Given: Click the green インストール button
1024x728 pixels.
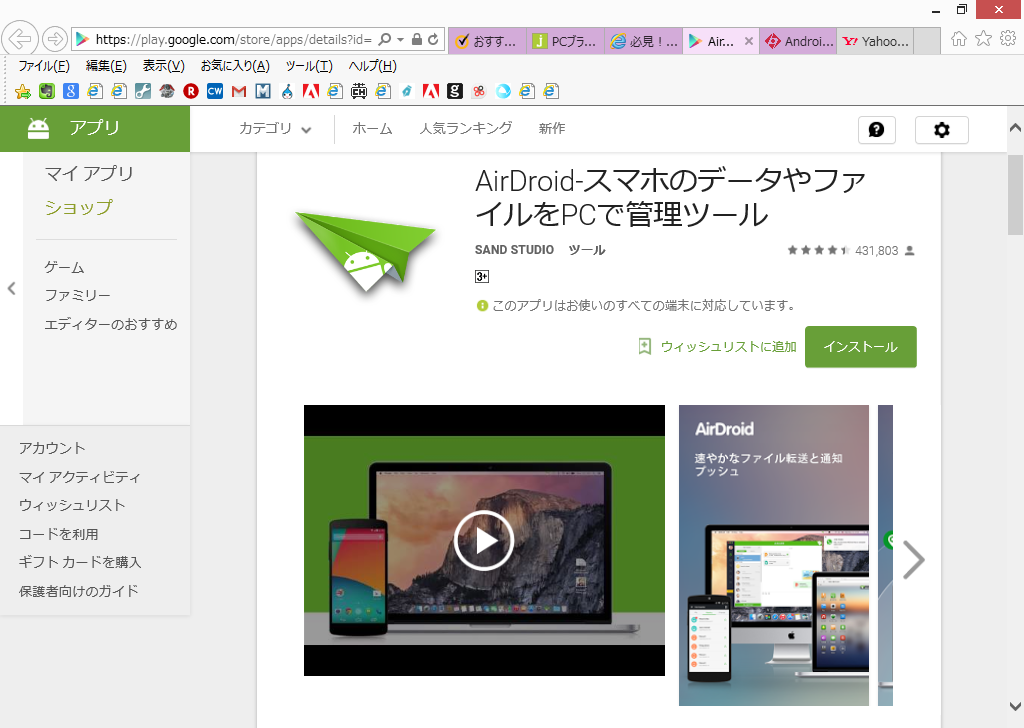Looking at the screenshot, I should click(861, 347).
